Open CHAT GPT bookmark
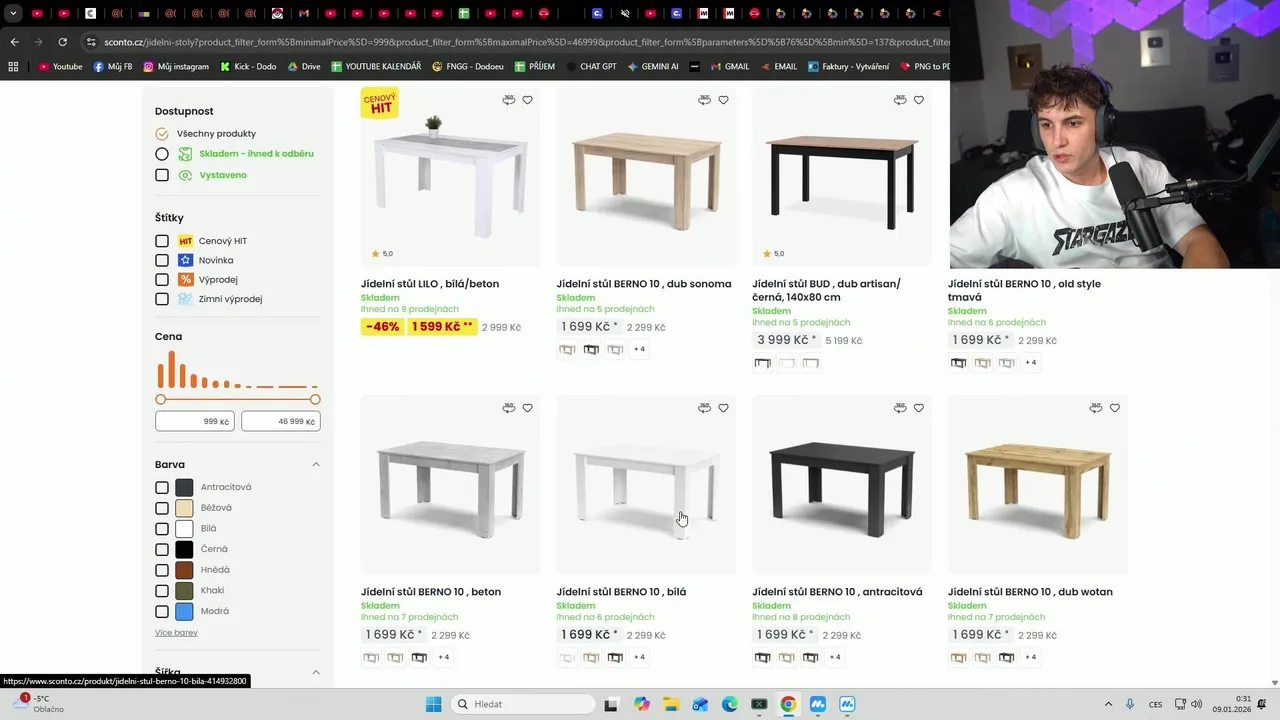The image size is (1280, 720). [589, 66]
